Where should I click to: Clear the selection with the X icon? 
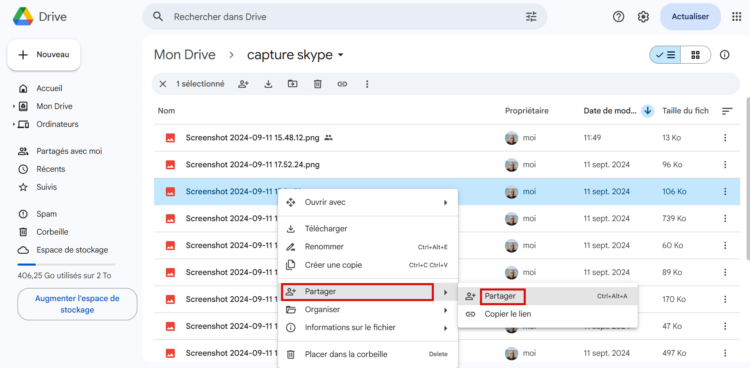[163, 84]
